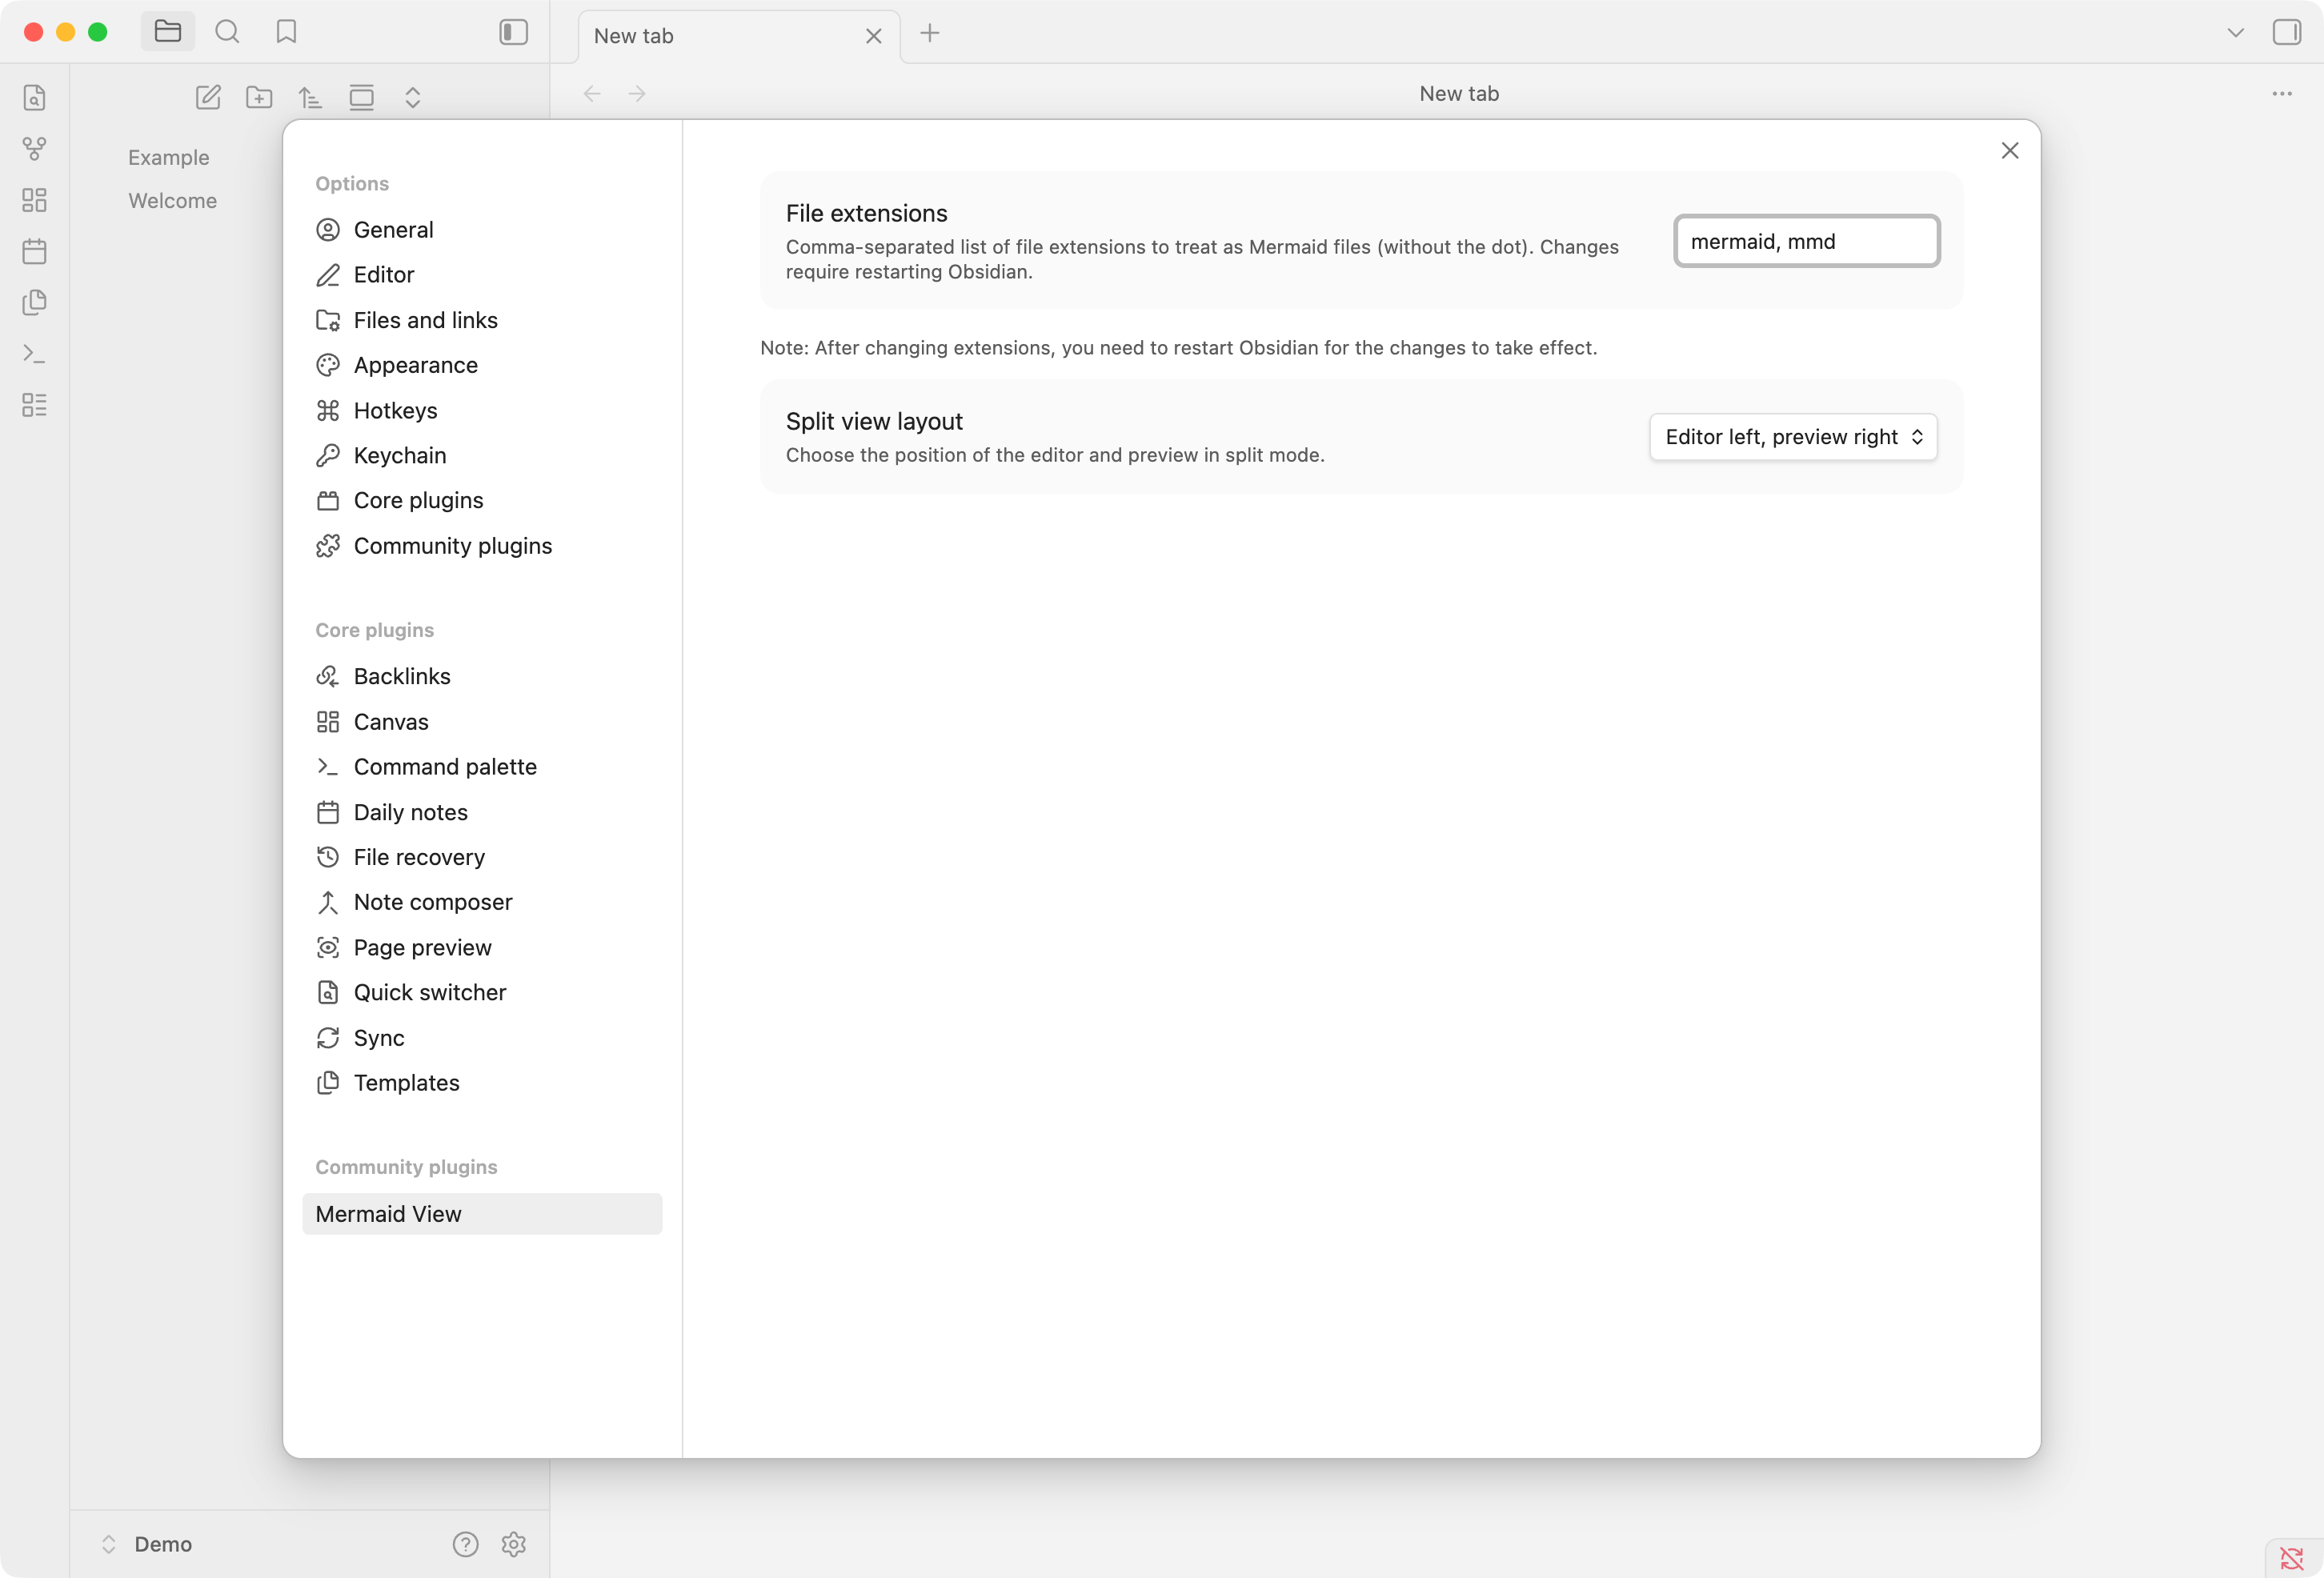2324x1578 pixels.
Task: Select Community plugins in Options
Action: tap(452, 546)
